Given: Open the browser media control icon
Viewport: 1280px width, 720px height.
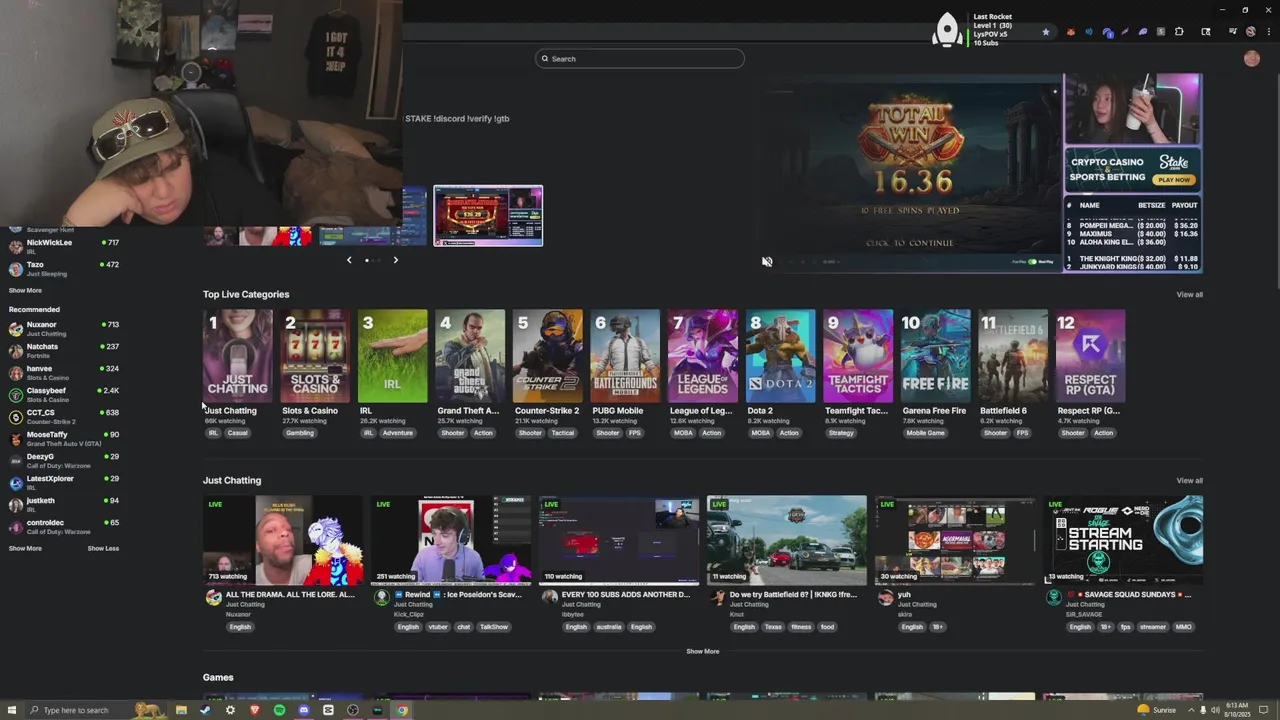Looking at the screenshot, I should [1232, 32].
